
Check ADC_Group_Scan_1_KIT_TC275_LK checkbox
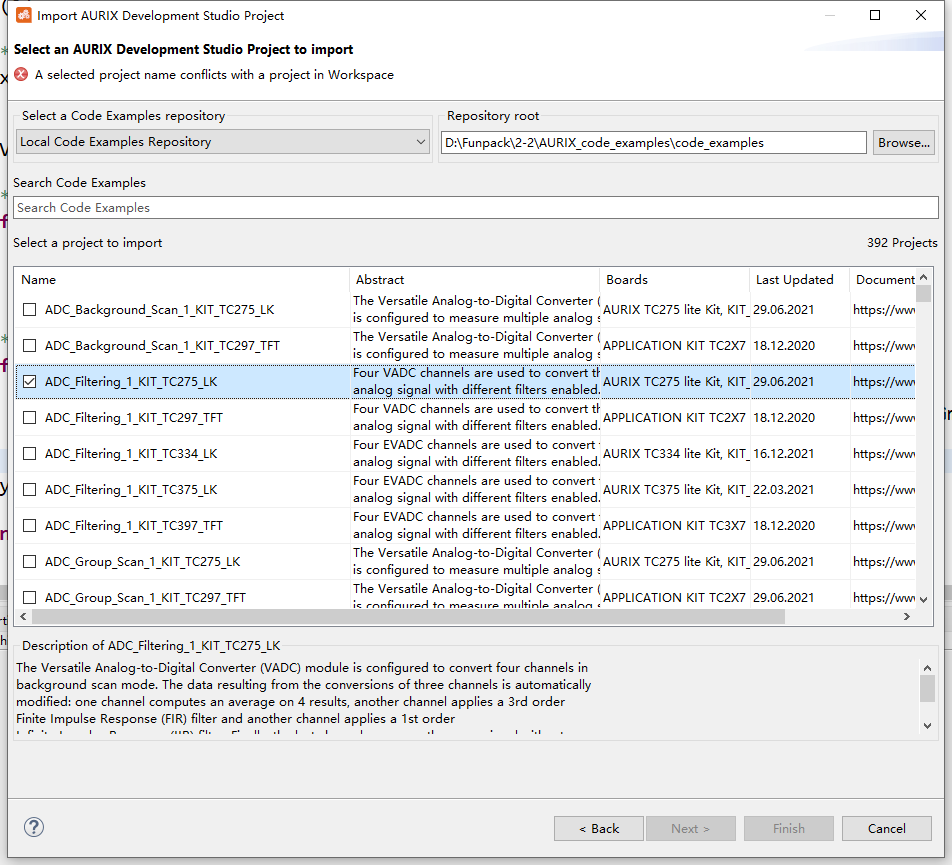point(29,561)
